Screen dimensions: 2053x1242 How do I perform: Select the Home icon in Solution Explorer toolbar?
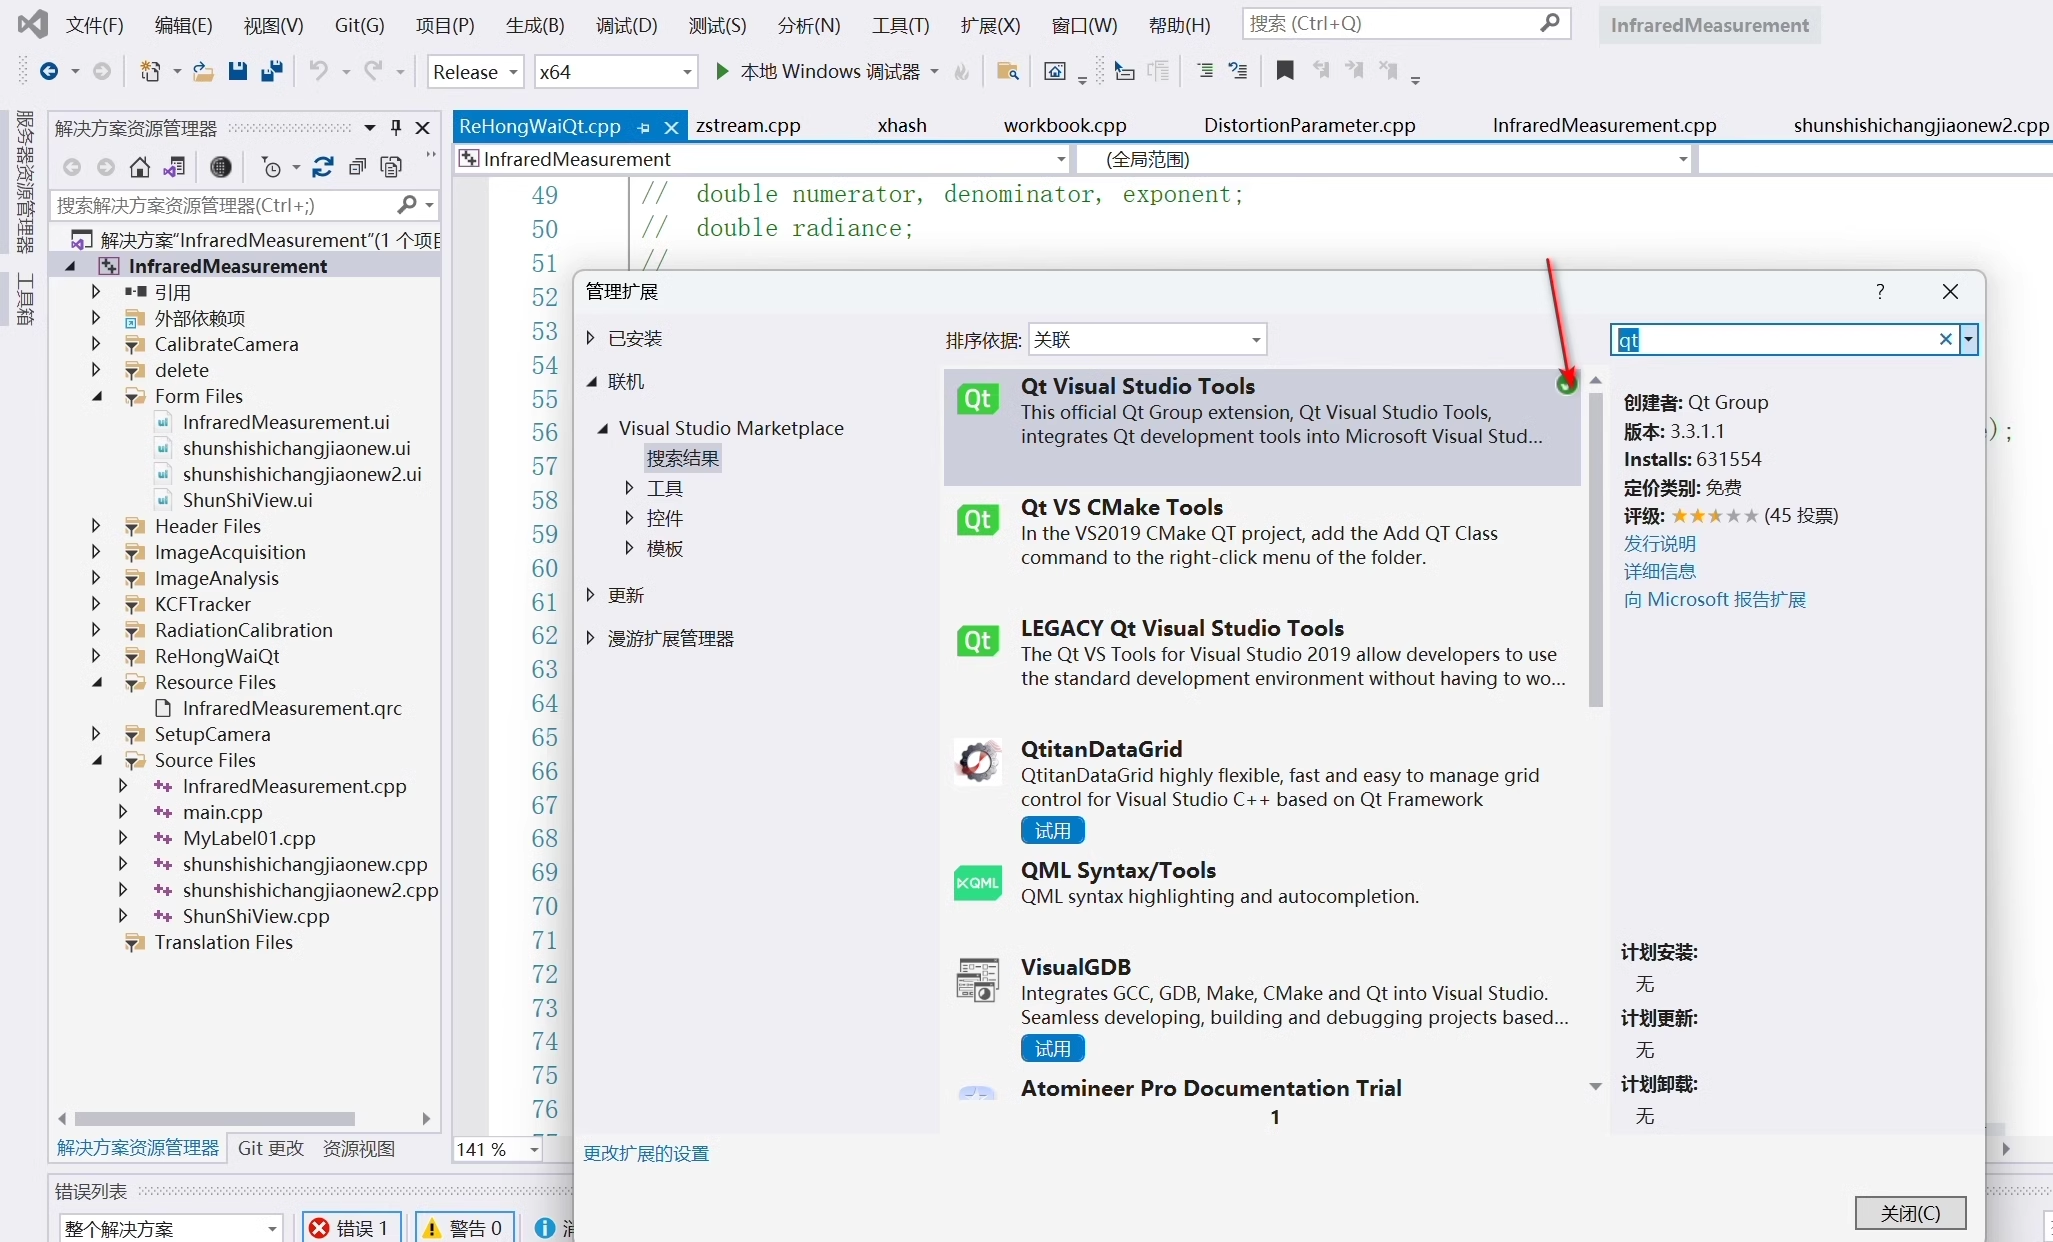tap(140, 167)
